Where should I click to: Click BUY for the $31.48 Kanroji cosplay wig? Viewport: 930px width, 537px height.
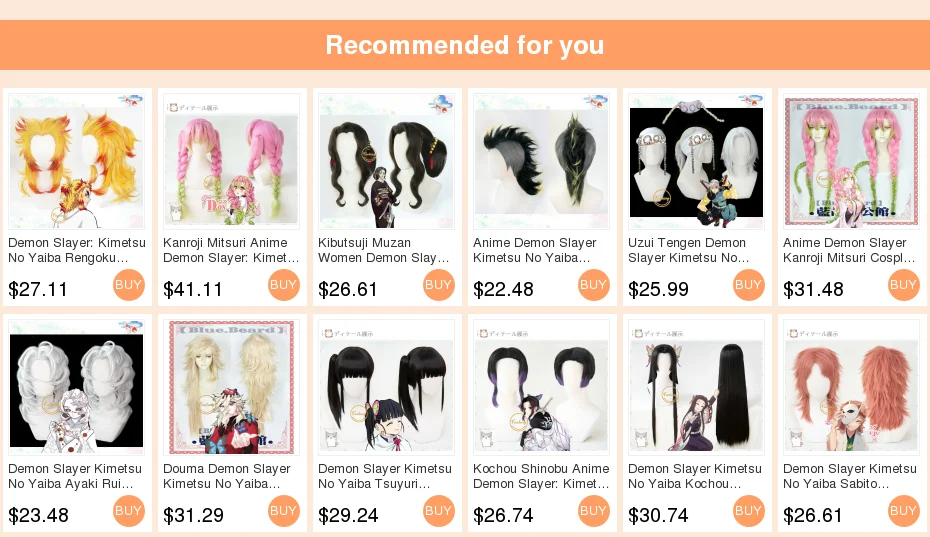904,285
